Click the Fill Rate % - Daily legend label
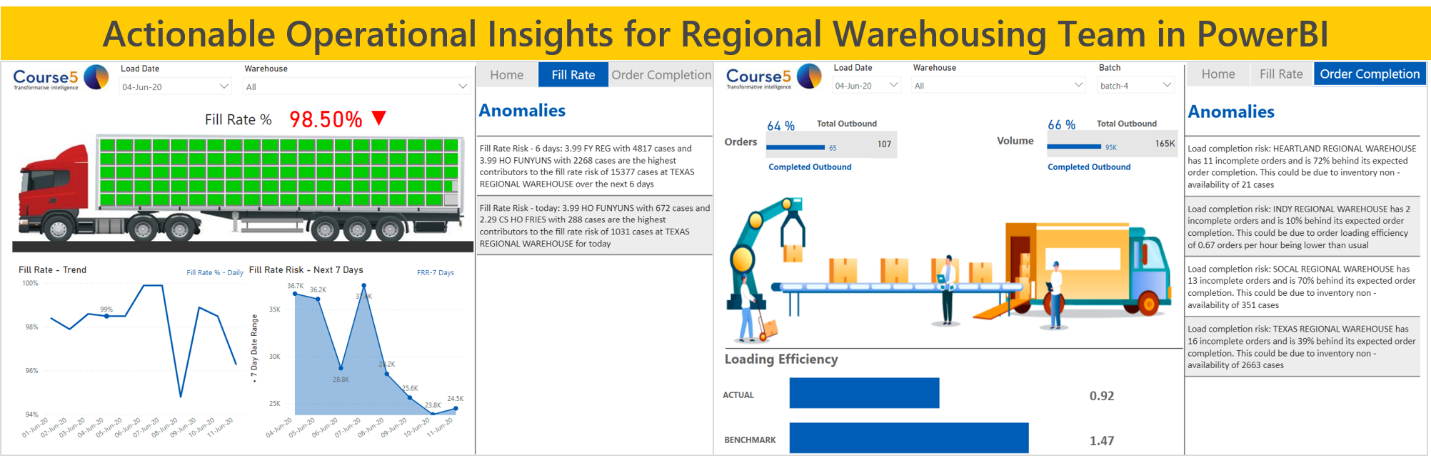Viewport: 1431px width, 456px height. click(215, 272)
